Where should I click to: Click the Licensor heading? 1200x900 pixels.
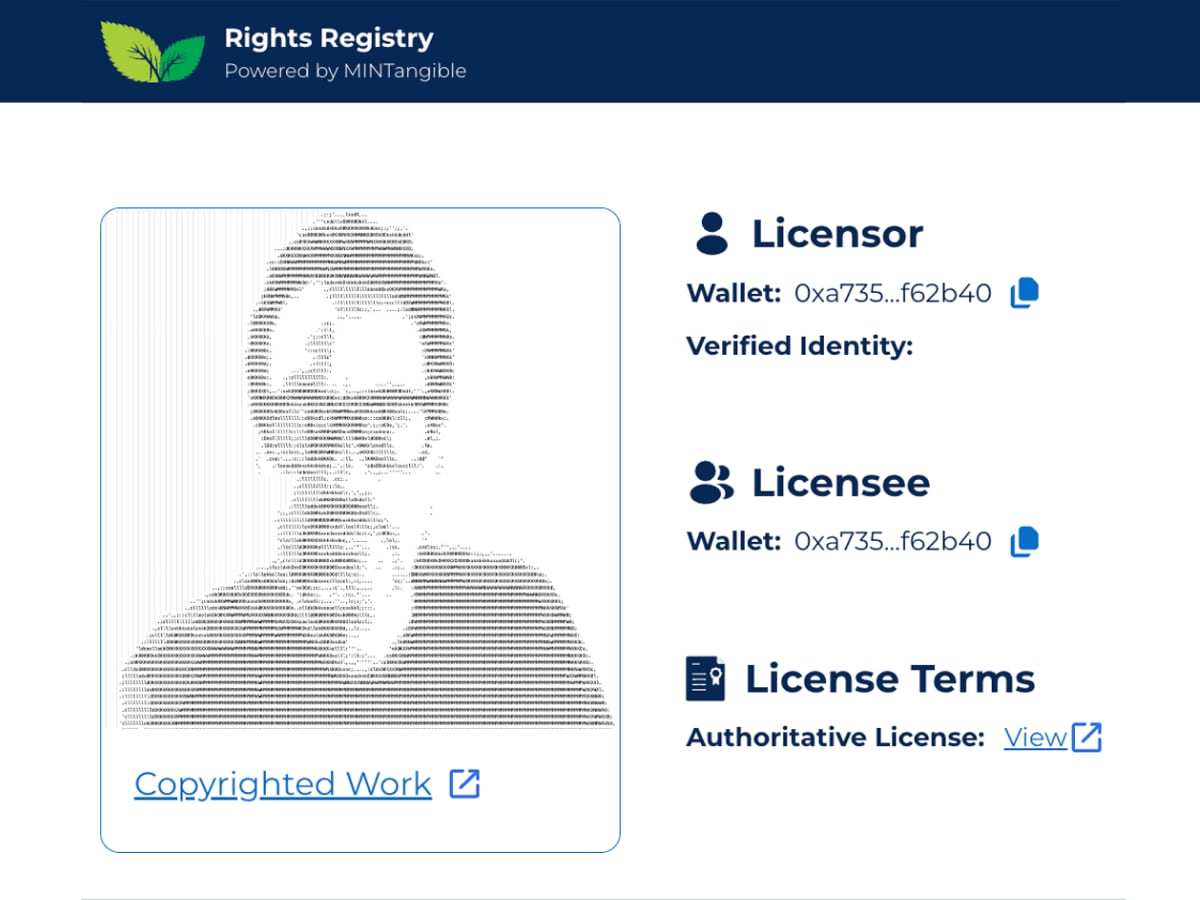[837, 234]
